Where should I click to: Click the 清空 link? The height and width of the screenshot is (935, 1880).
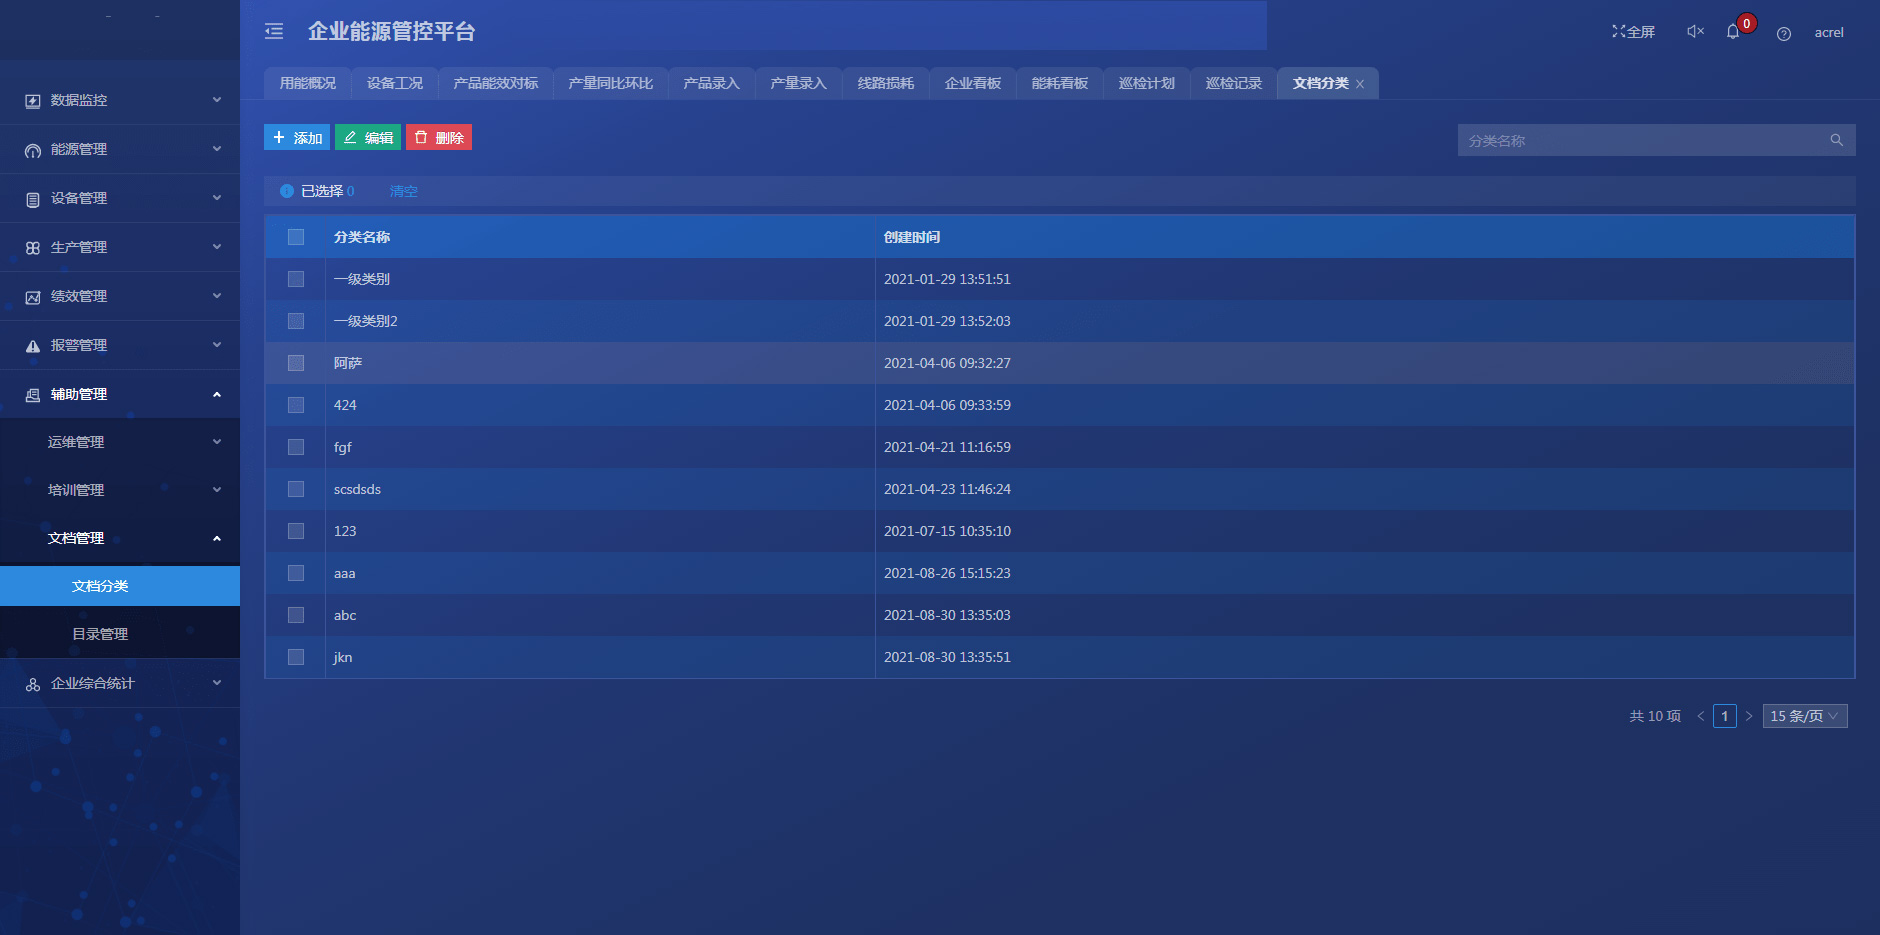[403, 191]
